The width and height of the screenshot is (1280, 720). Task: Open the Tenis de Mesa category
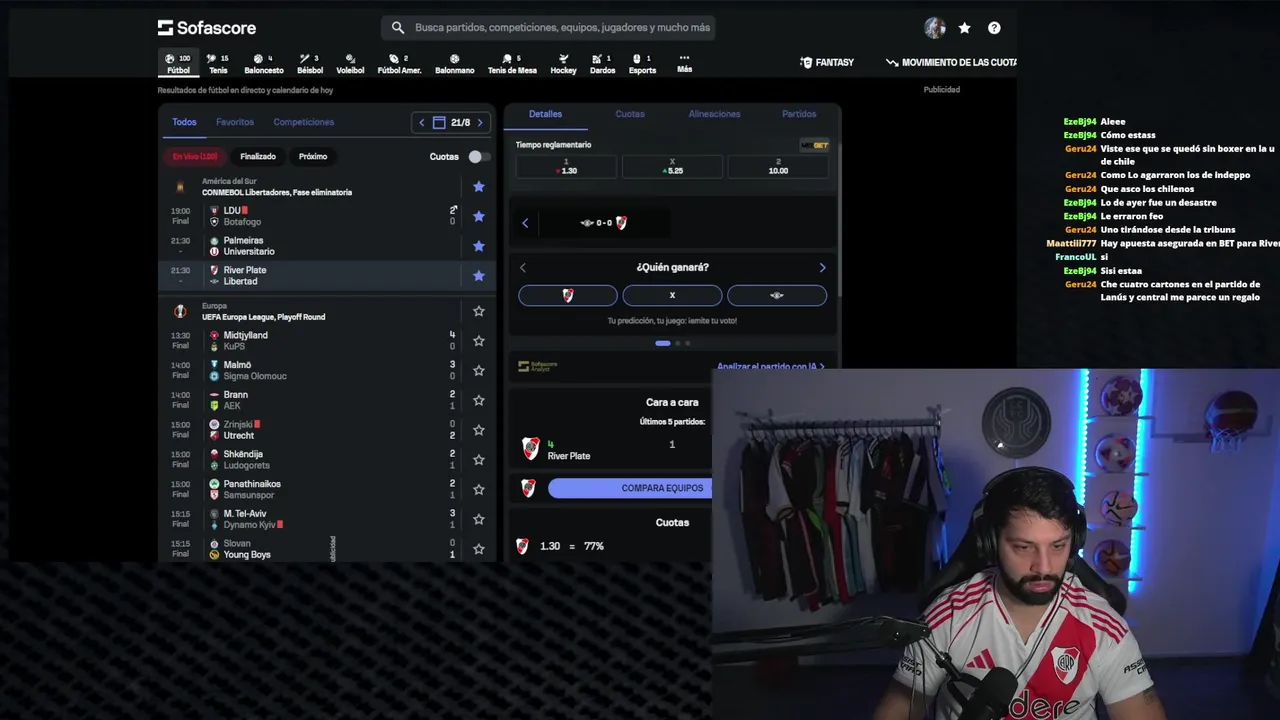click(512, 63)
